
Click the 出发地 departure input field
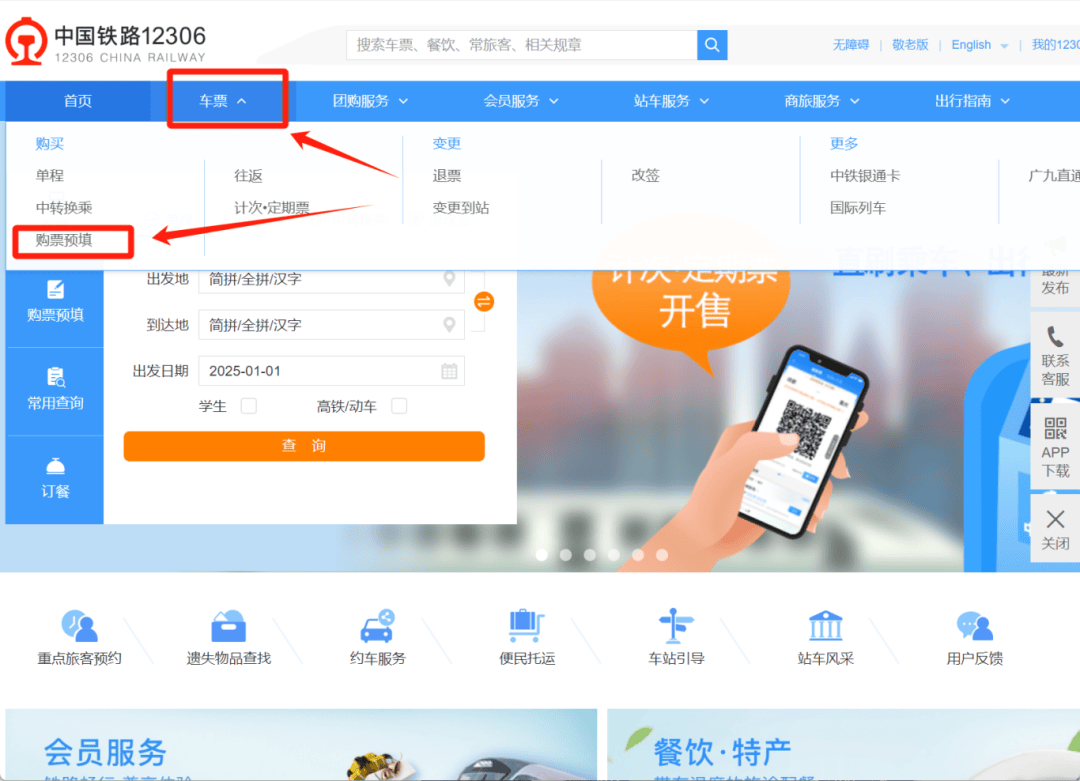[x=320, y=279]
